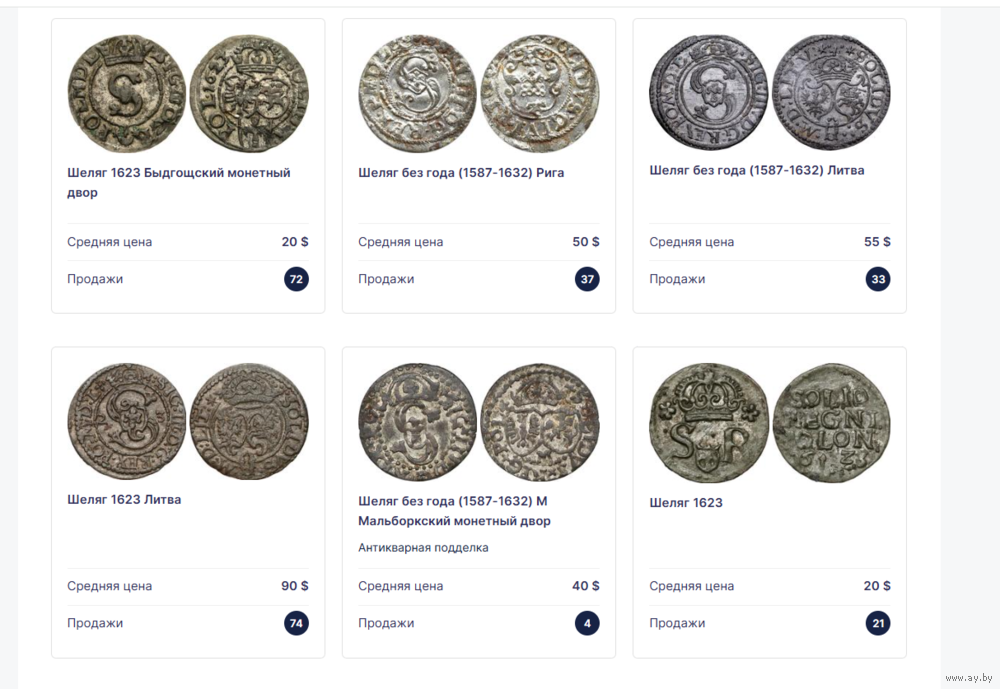Click the sales badge showing 72
Image resolution: width=1000 pixels, height=689 pixels.
[x=296, y=279]
